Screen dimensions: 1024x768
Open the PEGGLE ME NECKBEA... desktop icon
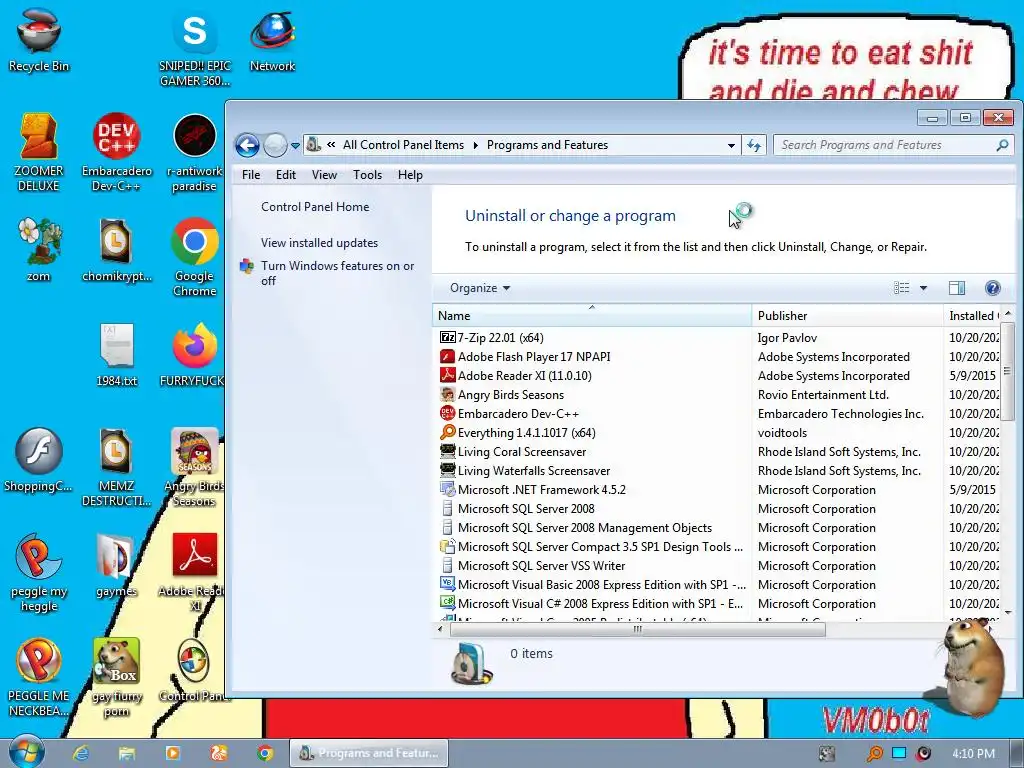pos(39,677)
